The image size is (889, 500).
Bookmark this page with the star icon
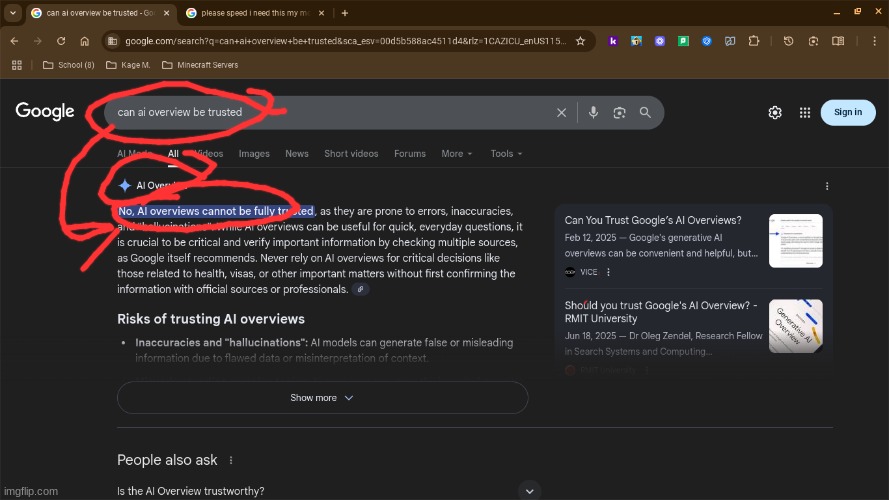pyautogui.click(x=581, y=41)
